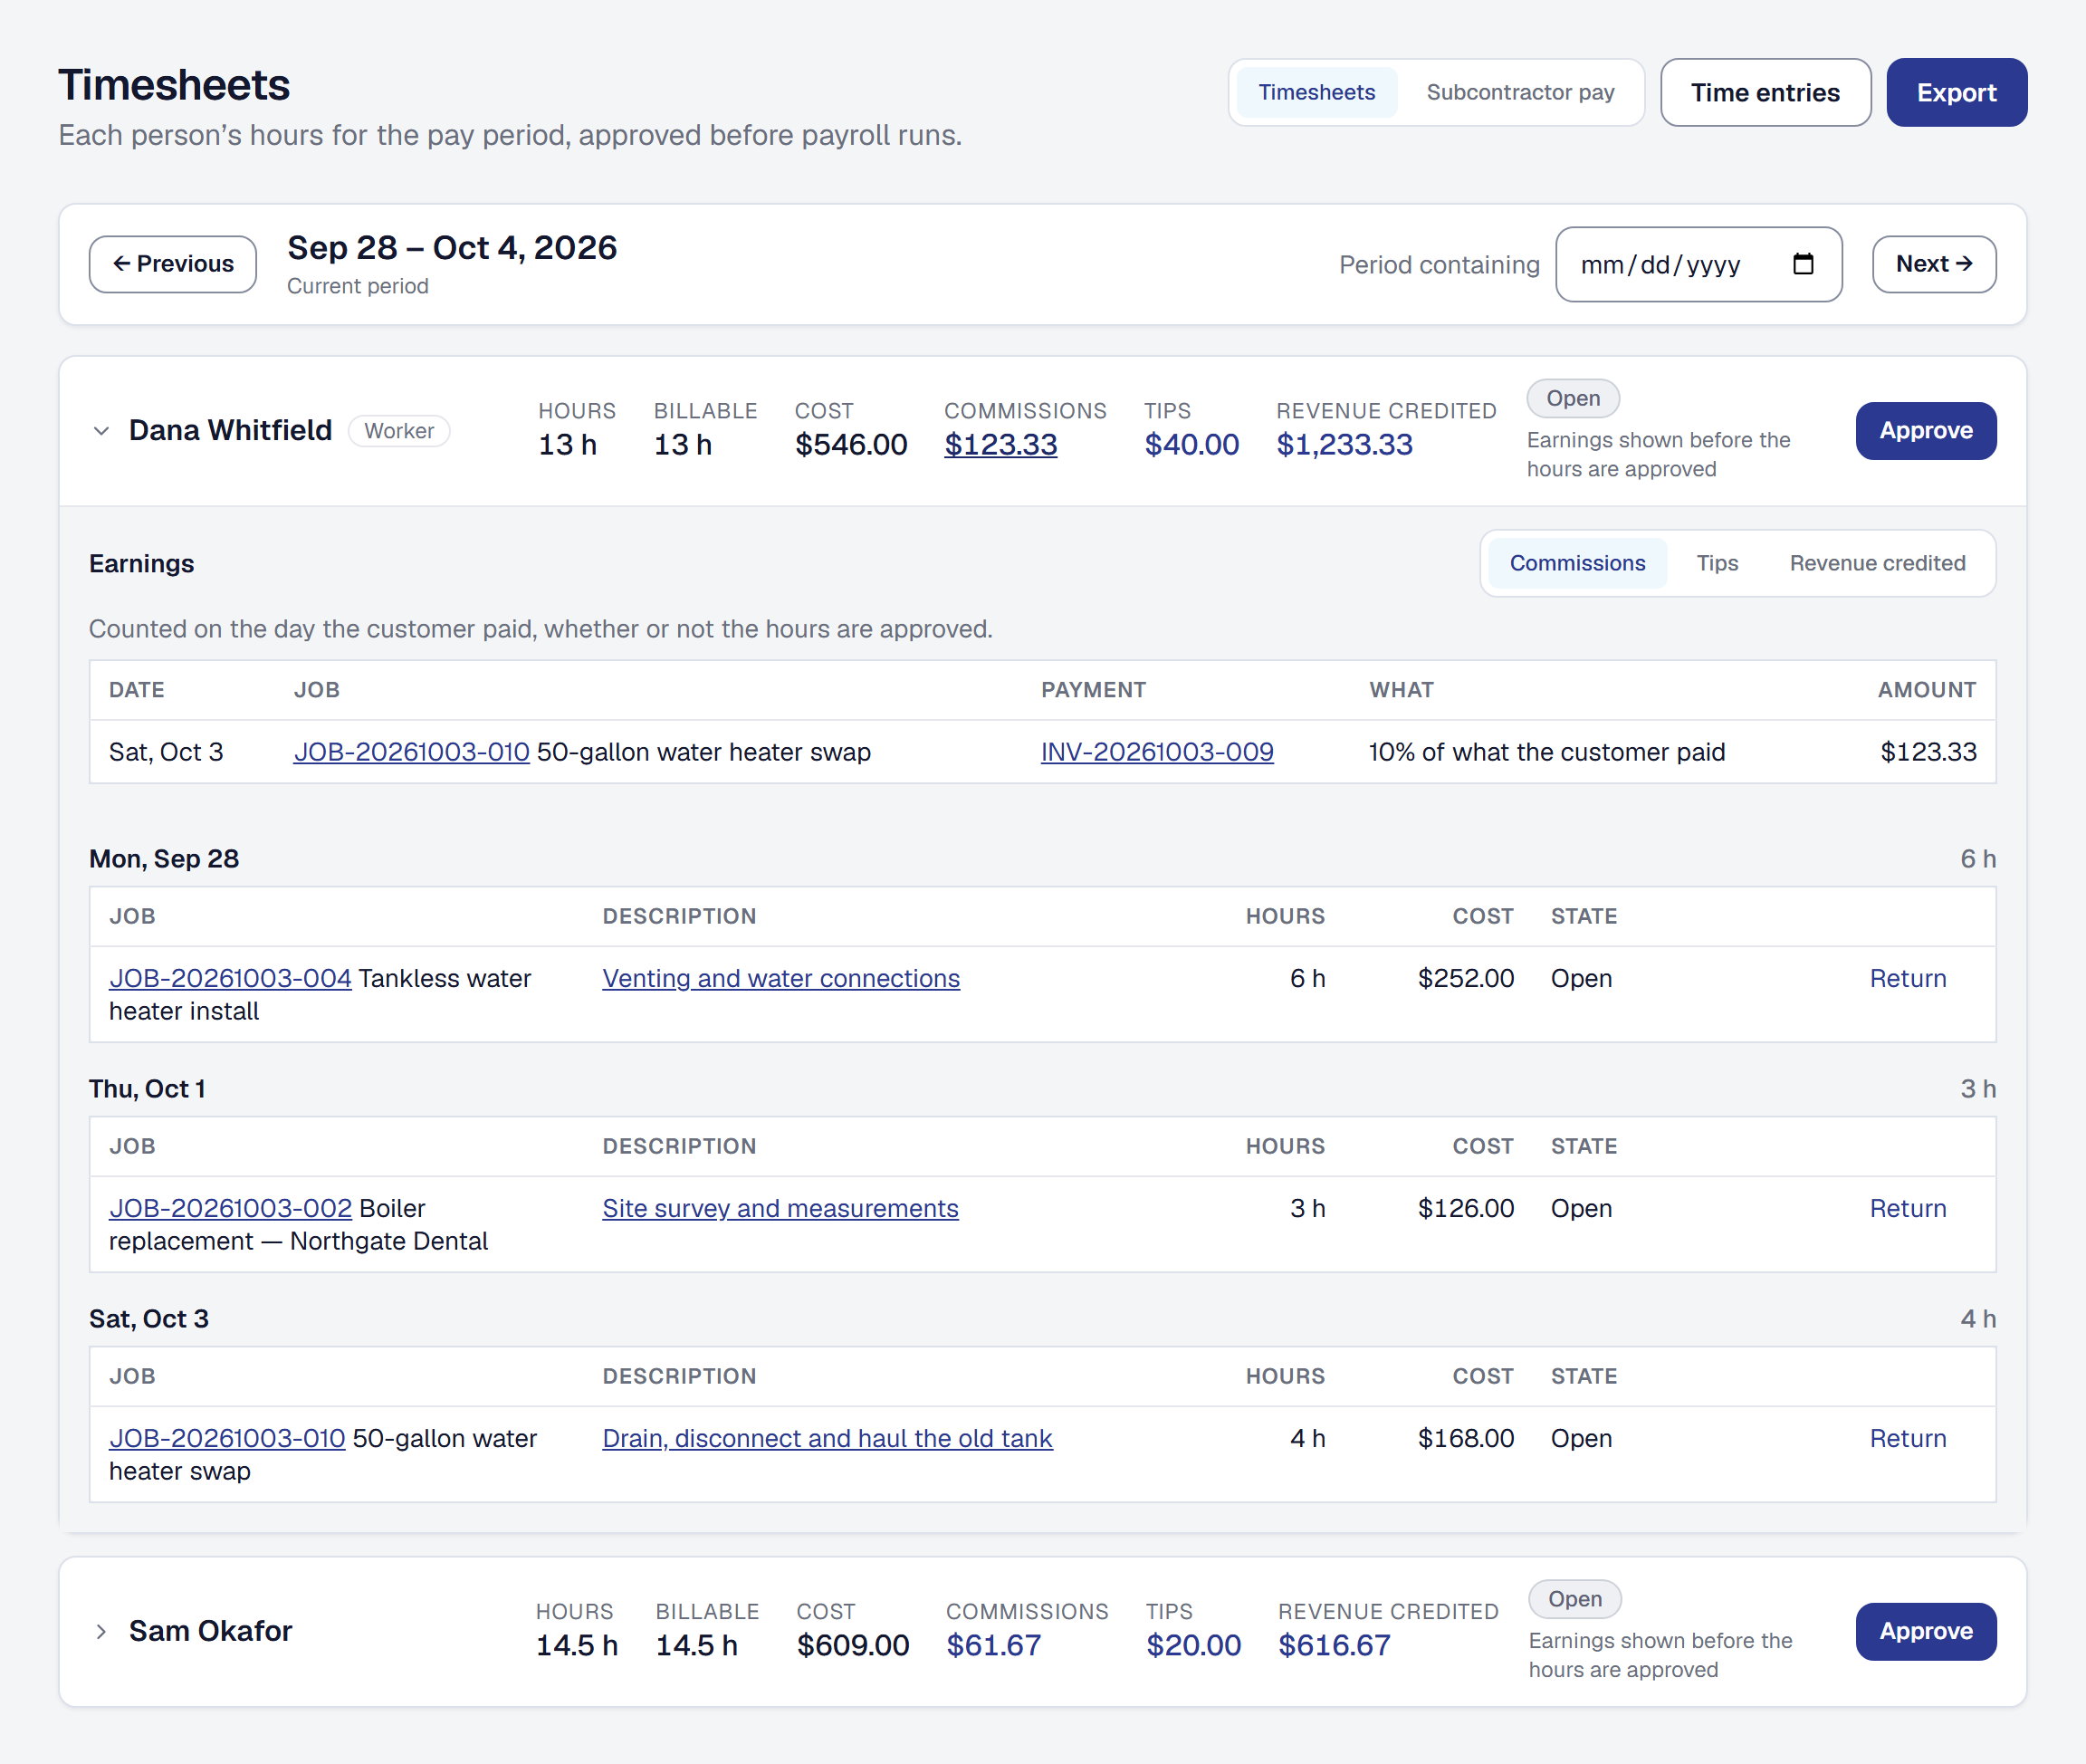Go to the Previous pay period
Viewport: 2086px width, 1764px height.
173,264
